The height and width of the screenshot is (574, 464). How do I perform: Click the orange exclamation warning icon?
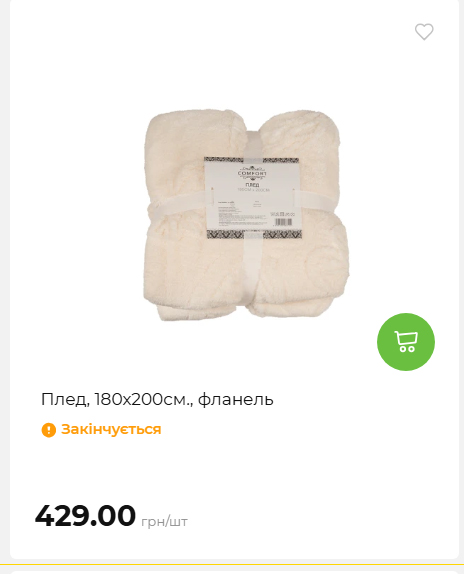tap(49, 430)
